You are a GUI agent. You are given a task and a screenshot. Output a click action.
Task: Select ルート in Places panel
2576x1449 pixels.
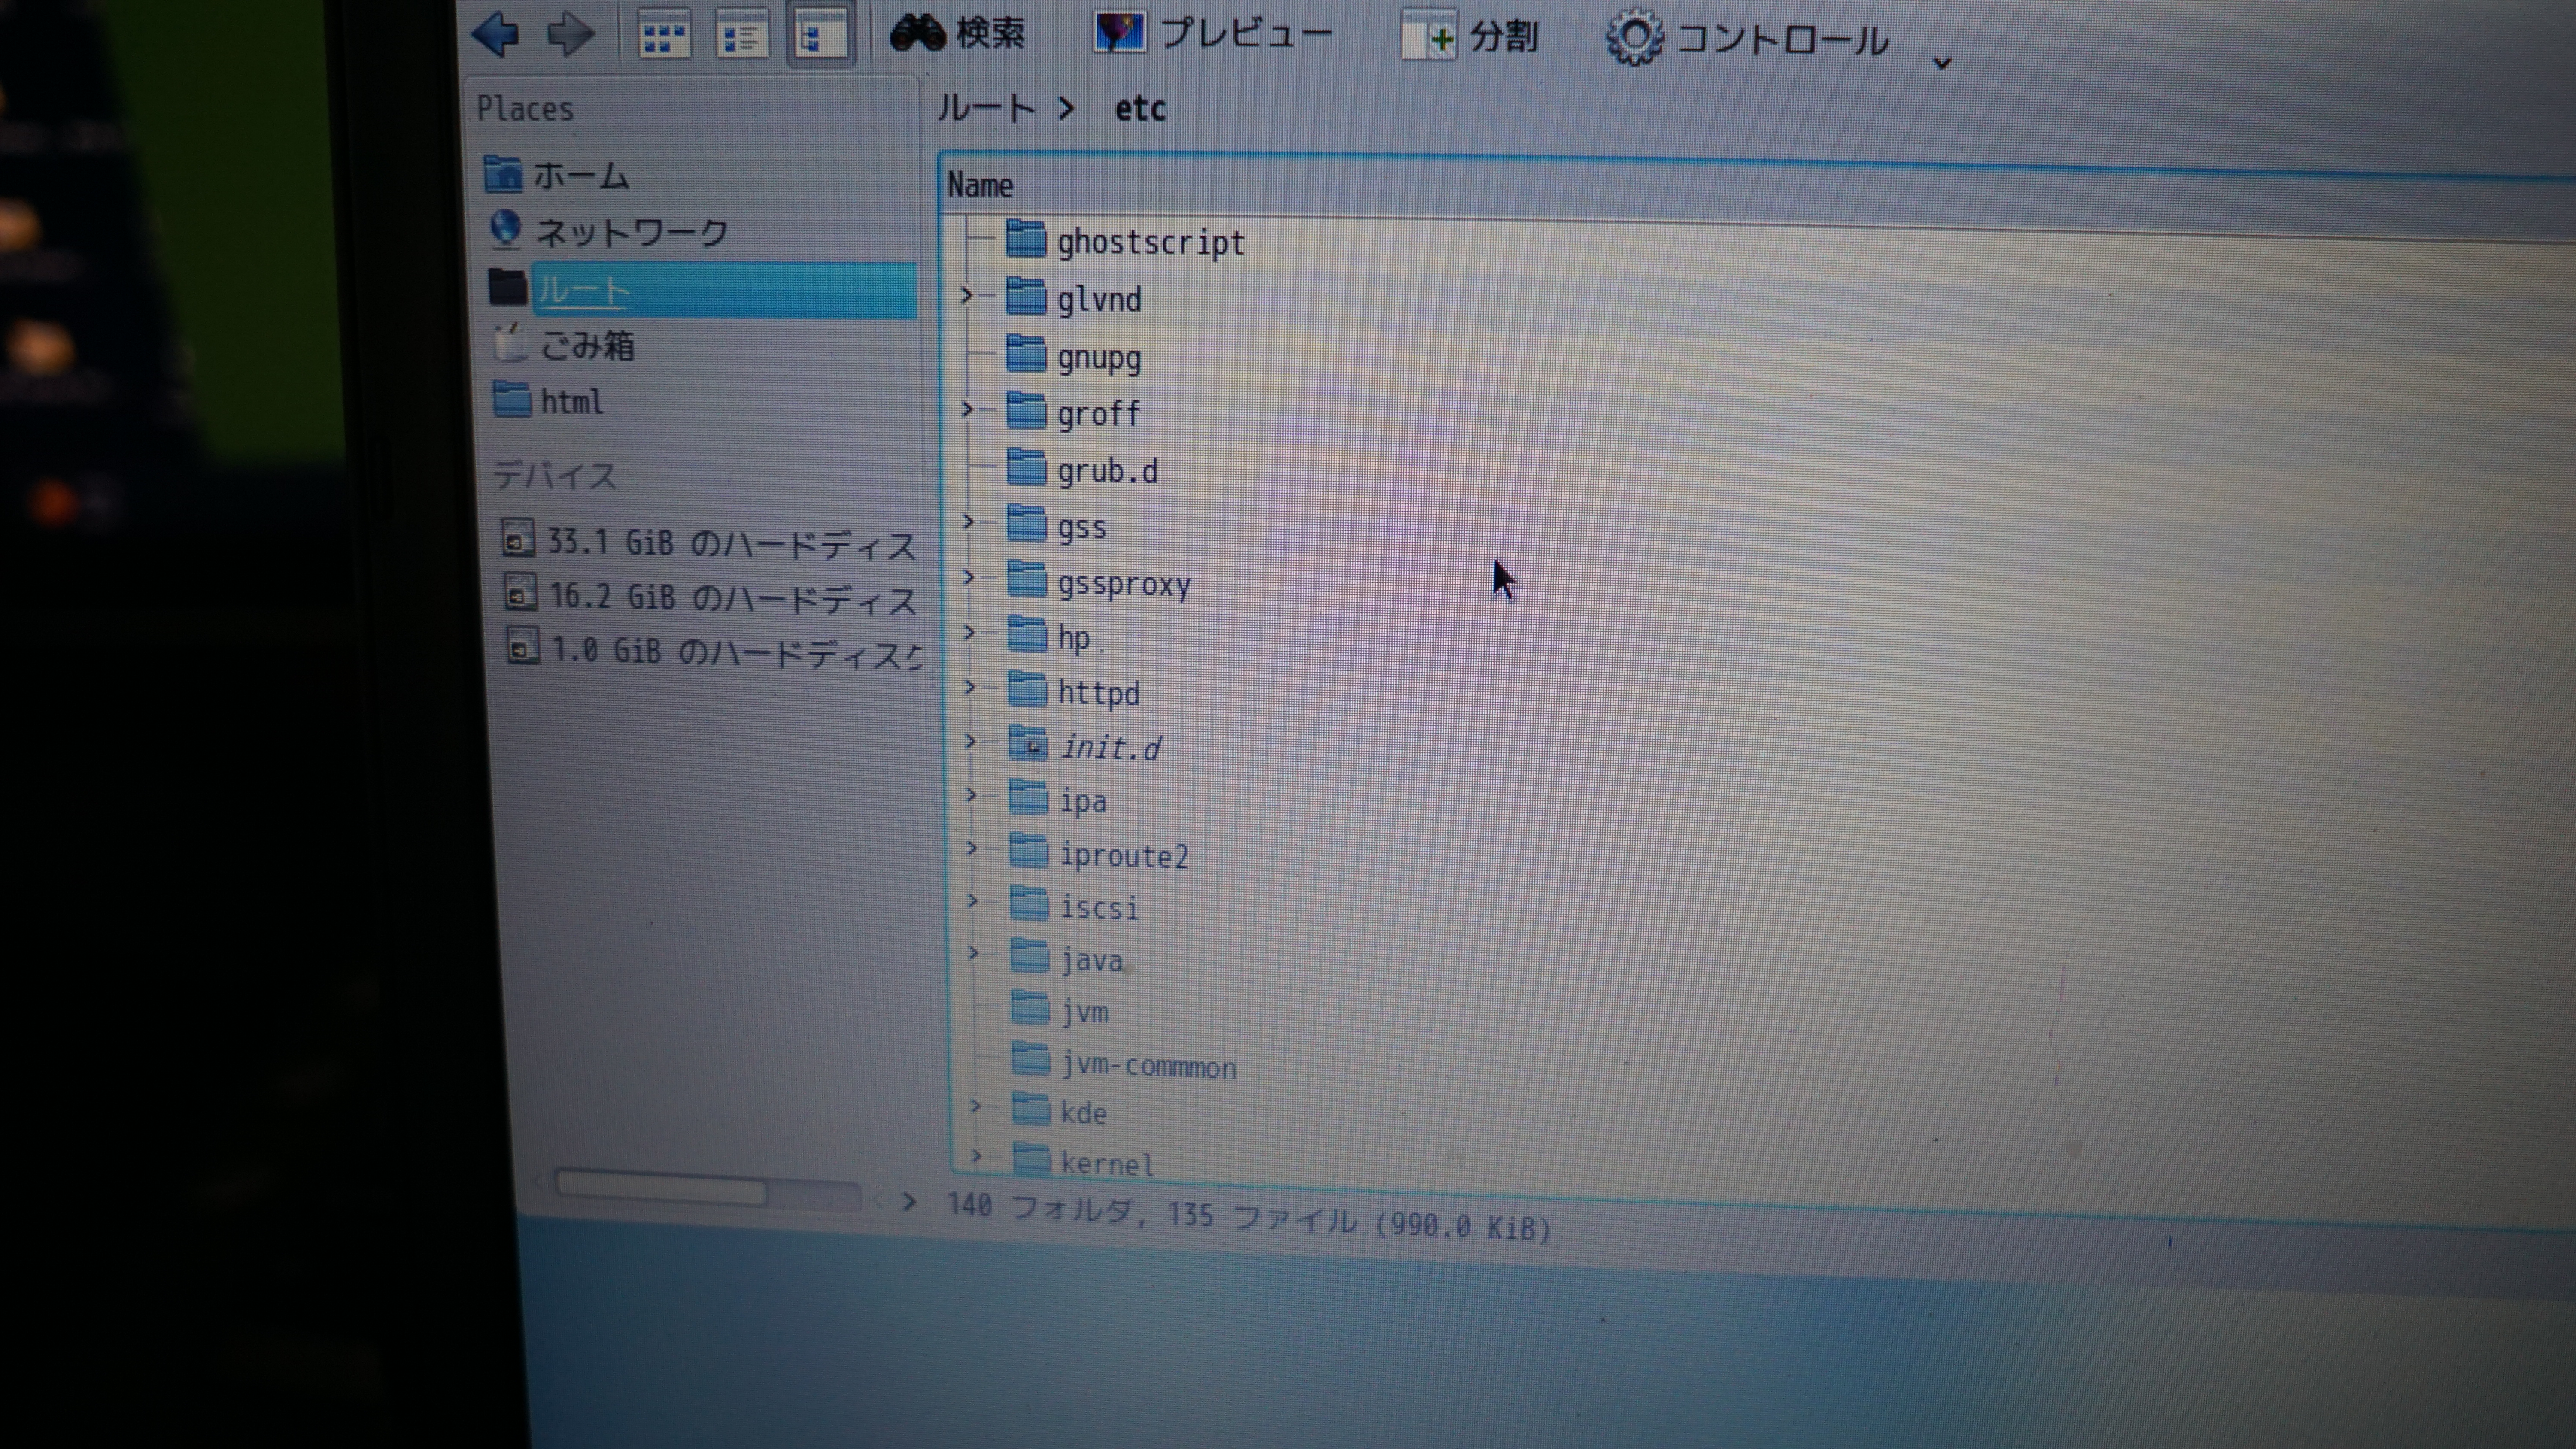(702, 290)
